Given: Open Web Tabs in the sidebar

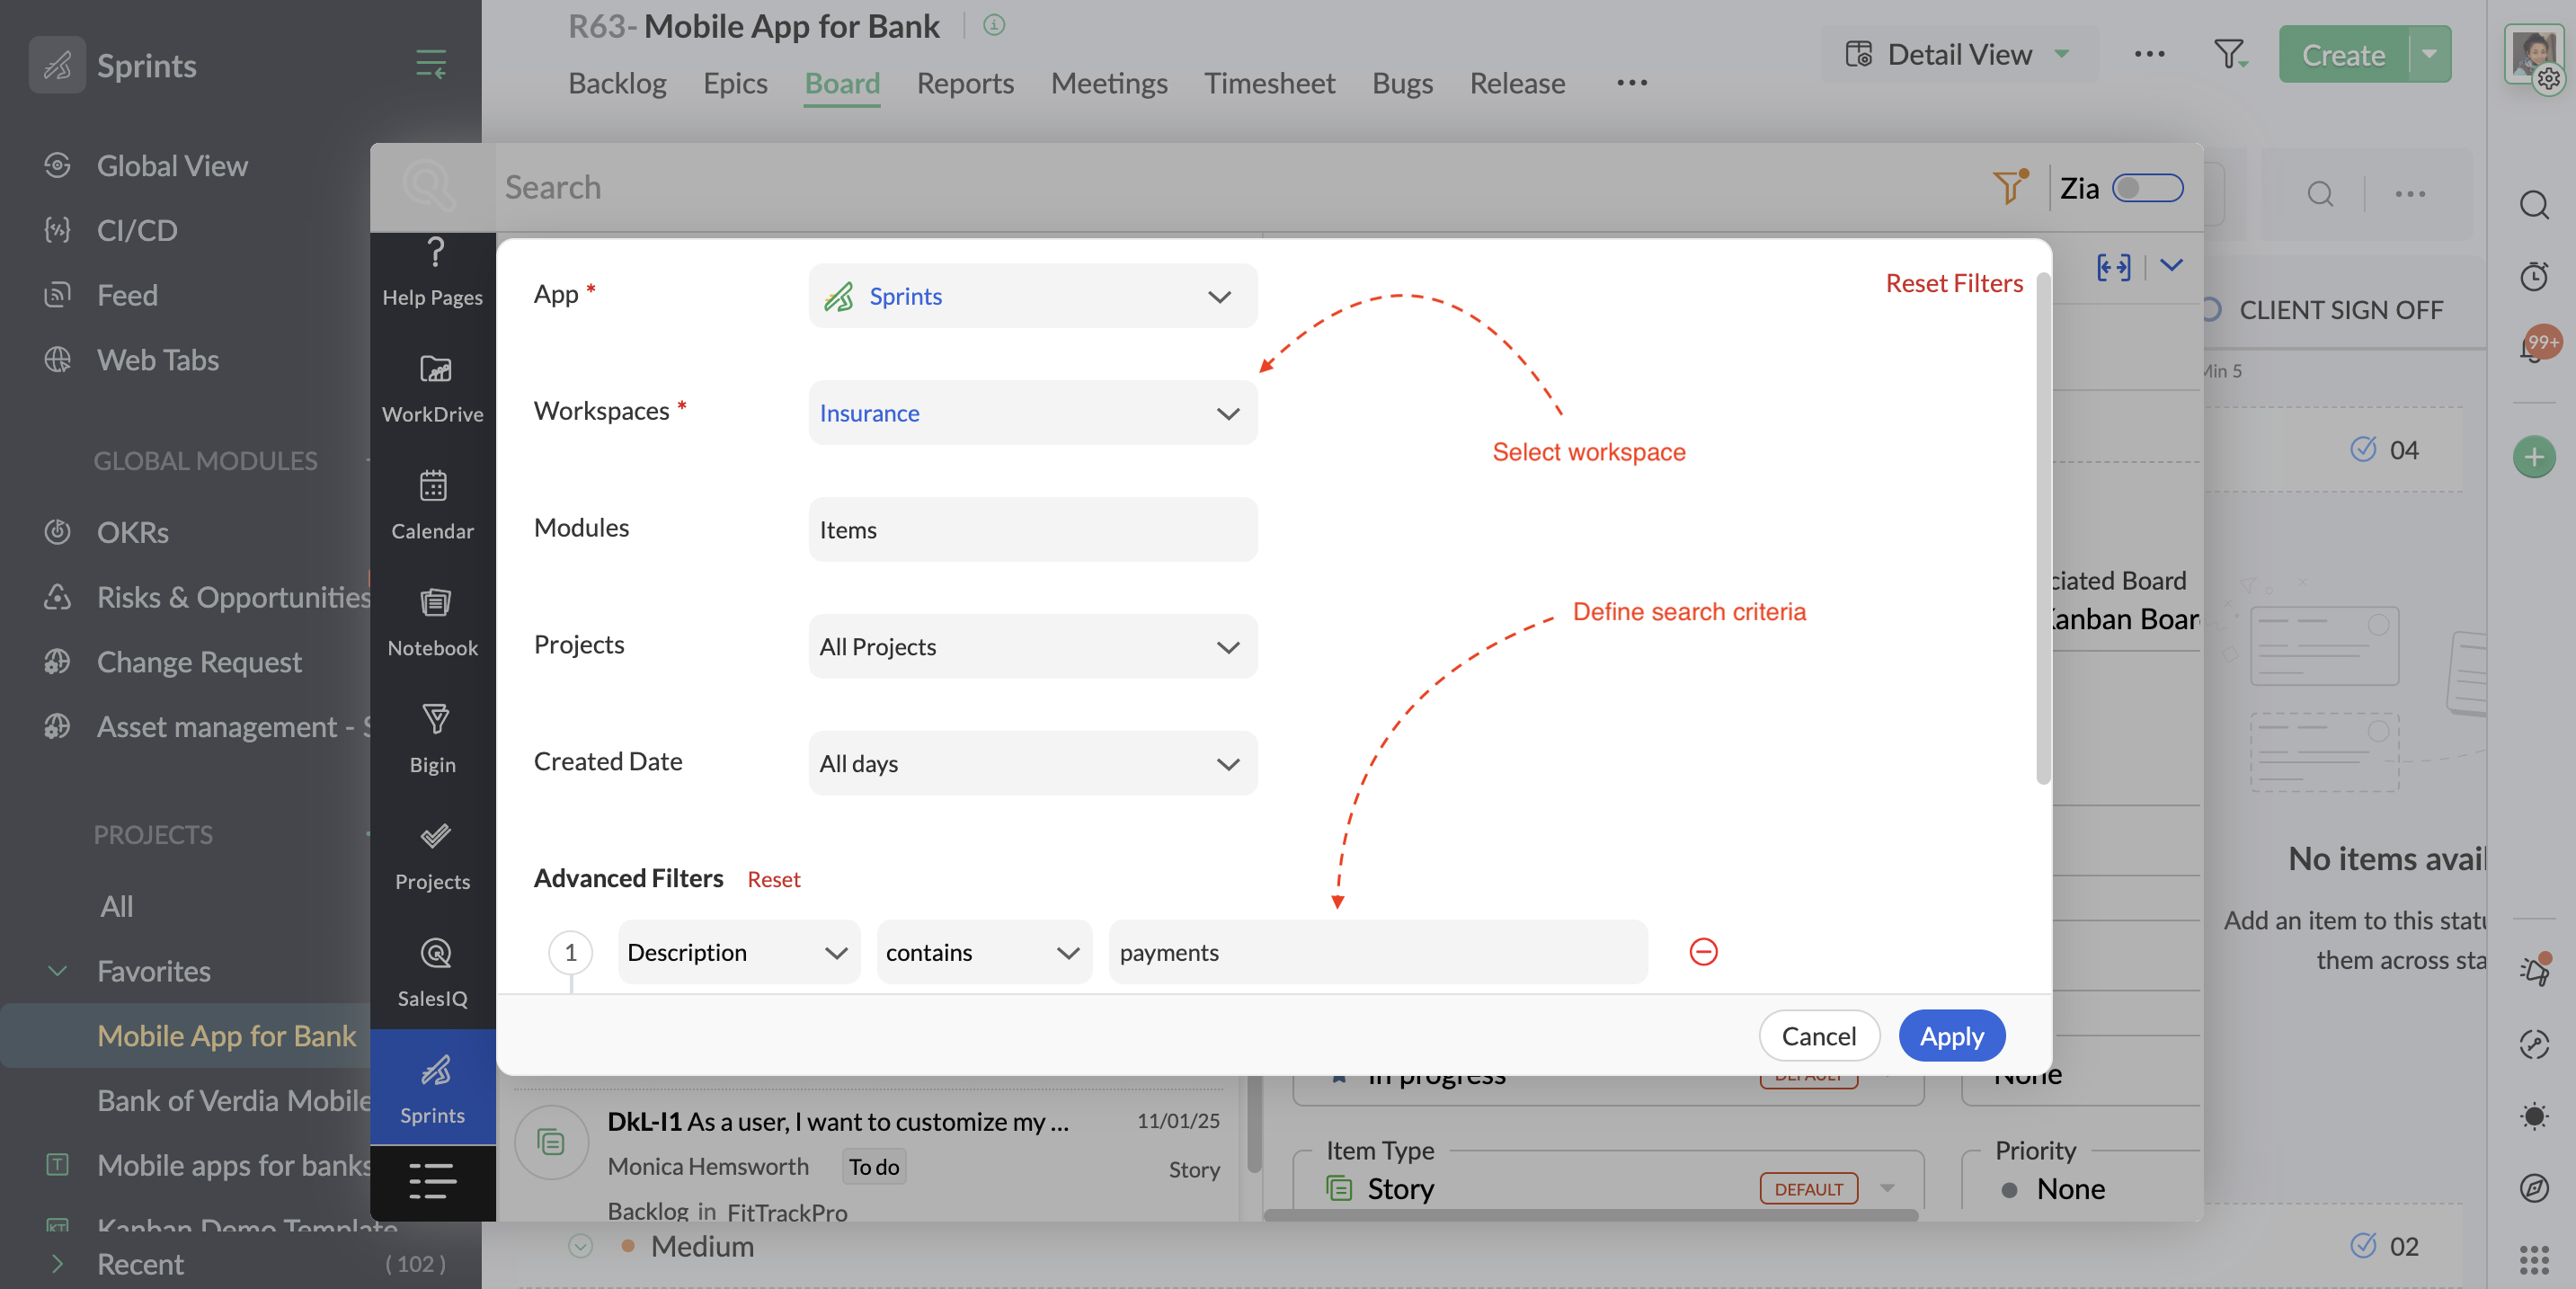Looking at the screenshot, I should point(157,360).
